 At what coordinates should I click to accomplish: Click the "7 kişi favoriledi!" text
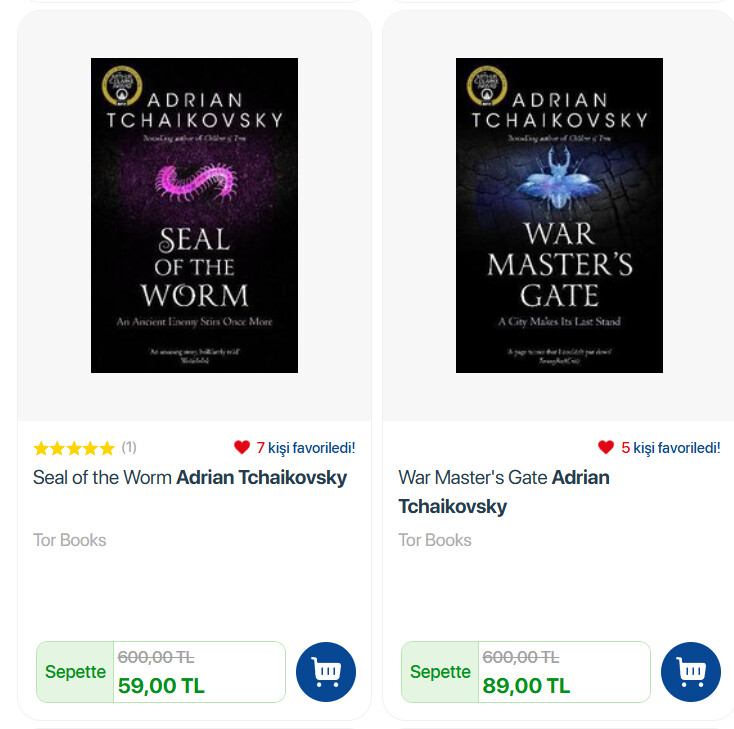[x=306, y=447]
